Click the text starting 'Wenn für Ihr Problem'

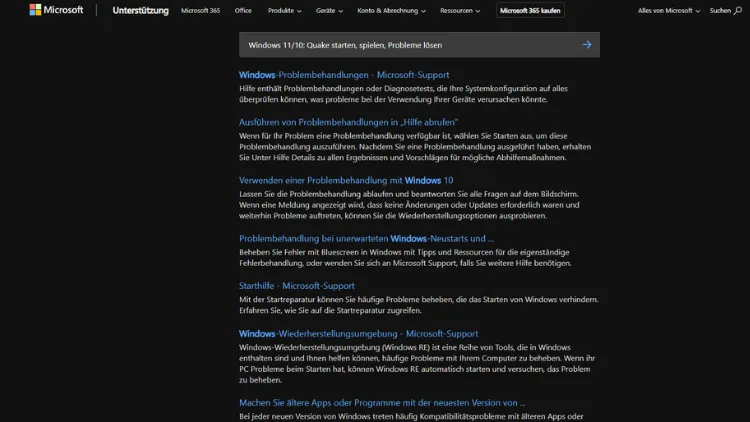pyautogui.click(x=415, y=146)
